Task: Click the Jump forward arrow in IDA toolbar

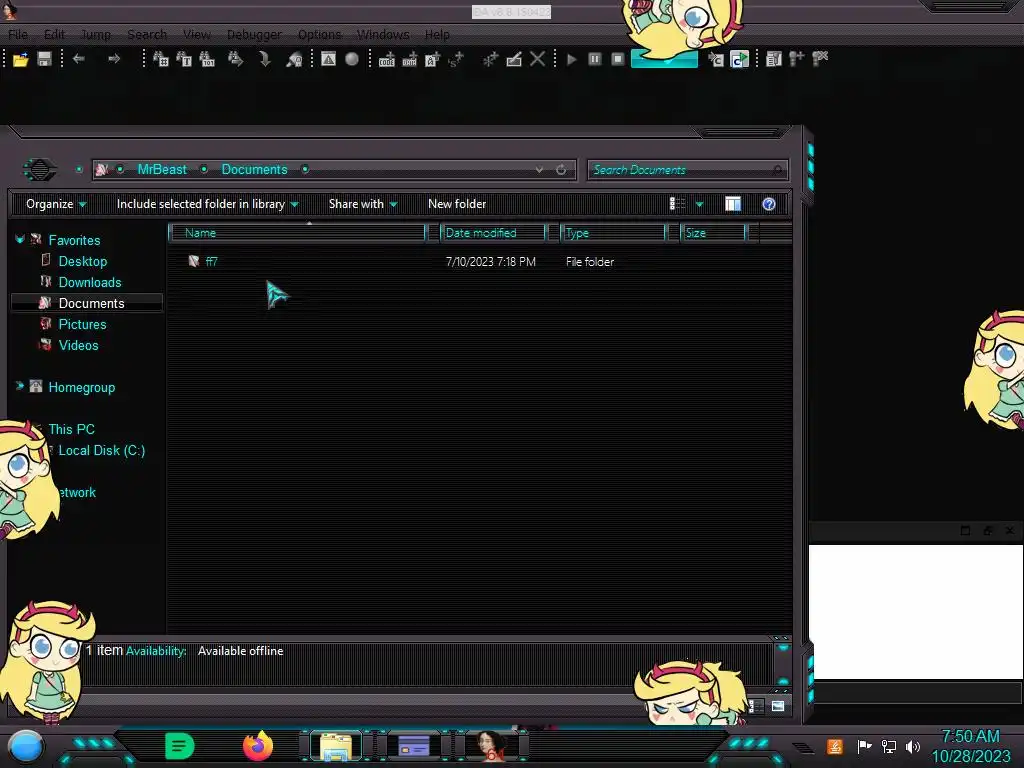Action: (114, 59)
